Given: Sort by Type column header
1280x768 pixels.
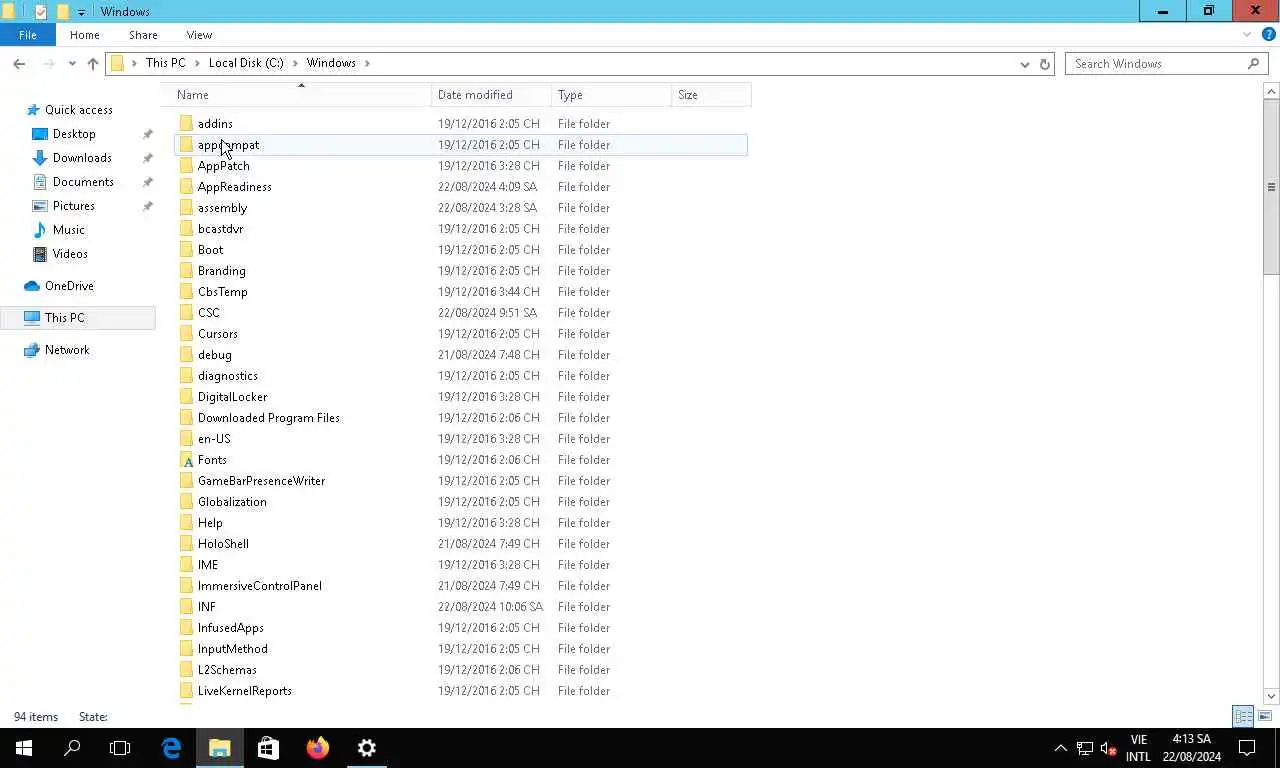Looking at the screenshot, I should pos(611,95).
